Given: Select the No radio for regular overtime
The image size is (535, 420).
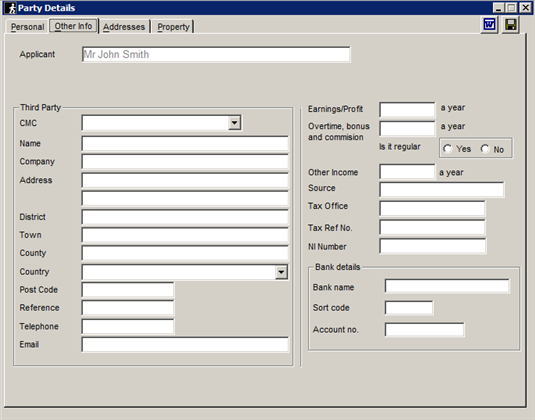Looking at the screenshot, I should pyautogui.click(x=485, y=149).
